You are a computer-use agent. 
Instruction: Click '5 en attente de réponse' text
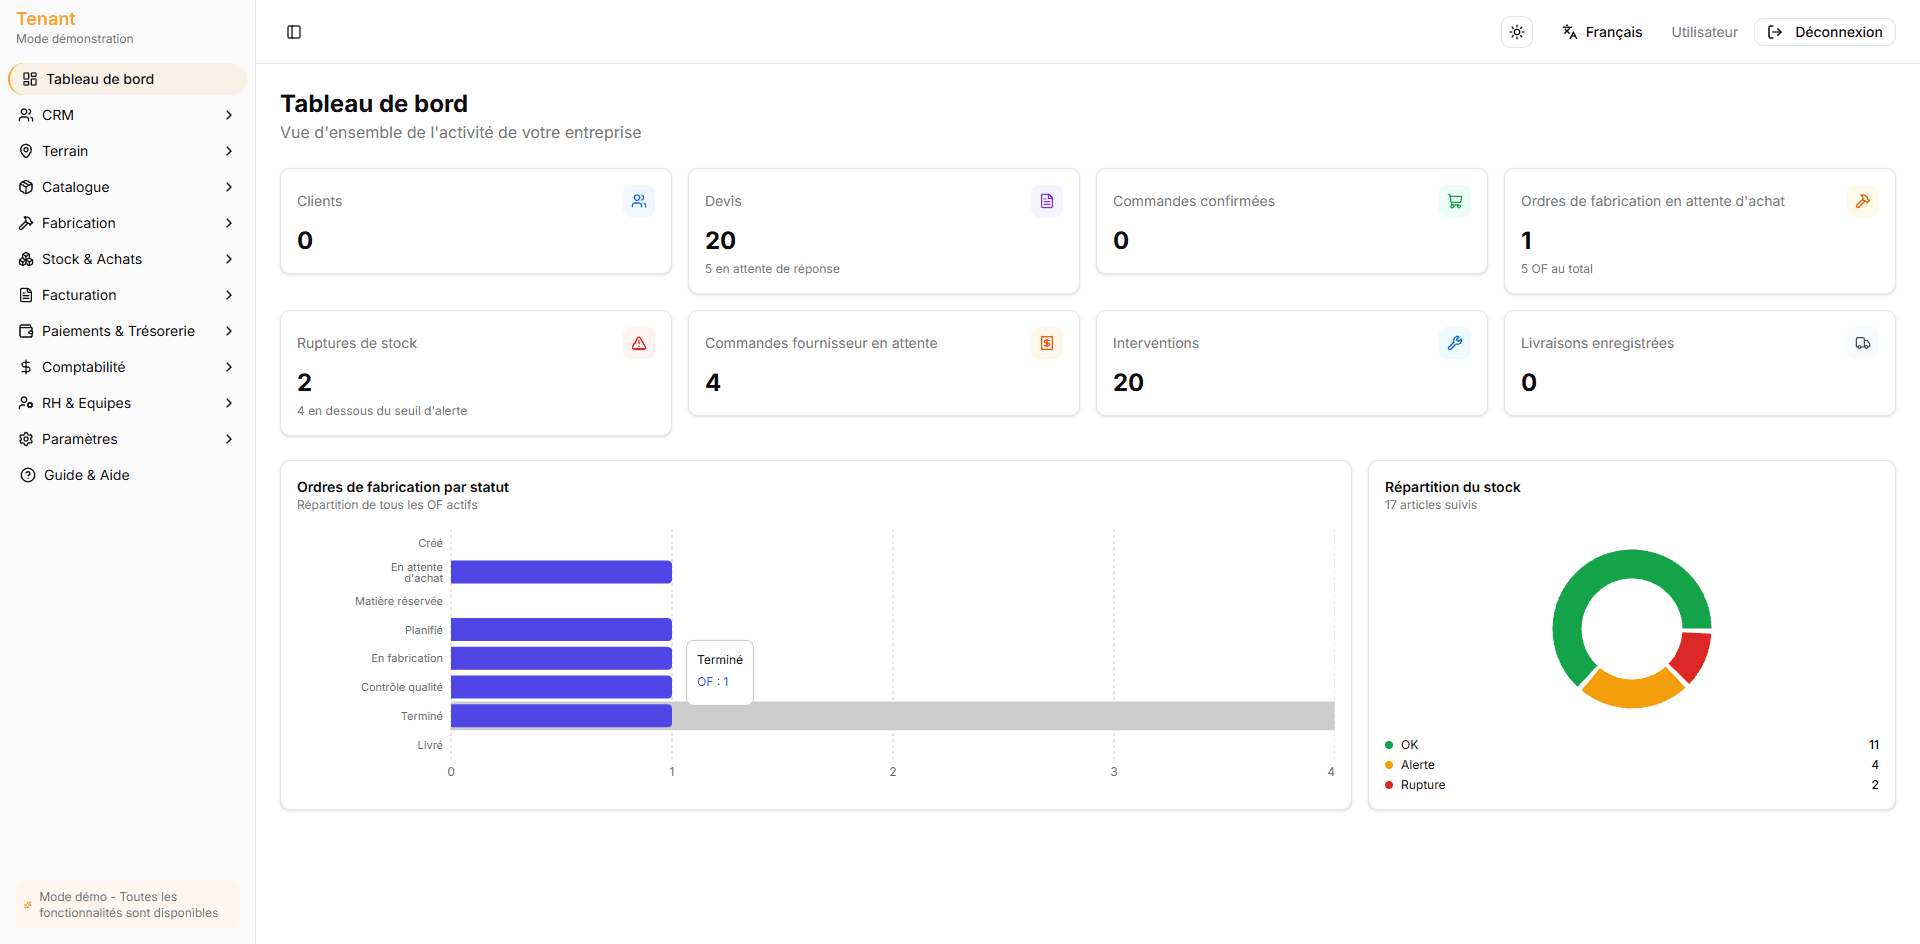point(772,269)
